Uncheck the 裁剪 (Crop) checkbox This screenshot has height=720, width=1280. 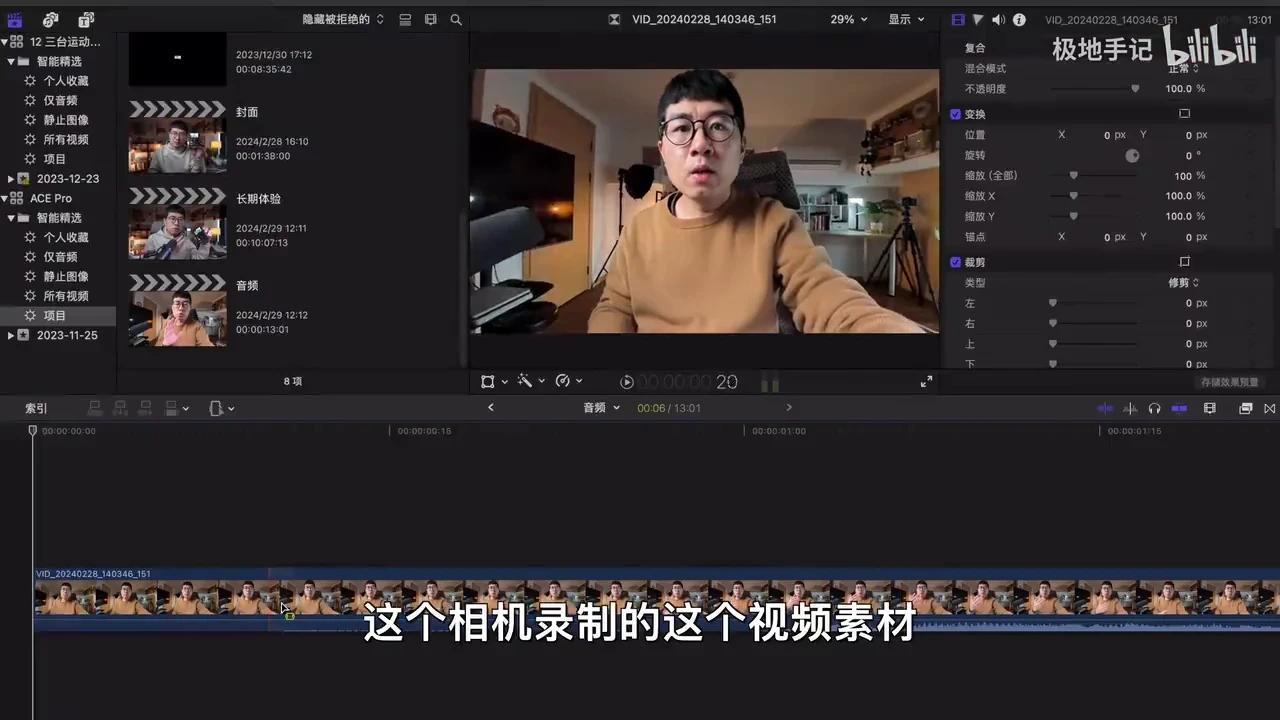(x=956, y=262)
